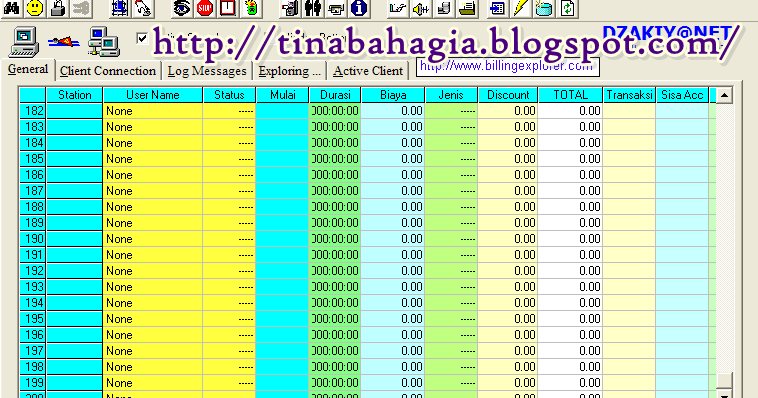Select row number 185
Viewport: 758px width, 398px height.
tap(33, 159)
